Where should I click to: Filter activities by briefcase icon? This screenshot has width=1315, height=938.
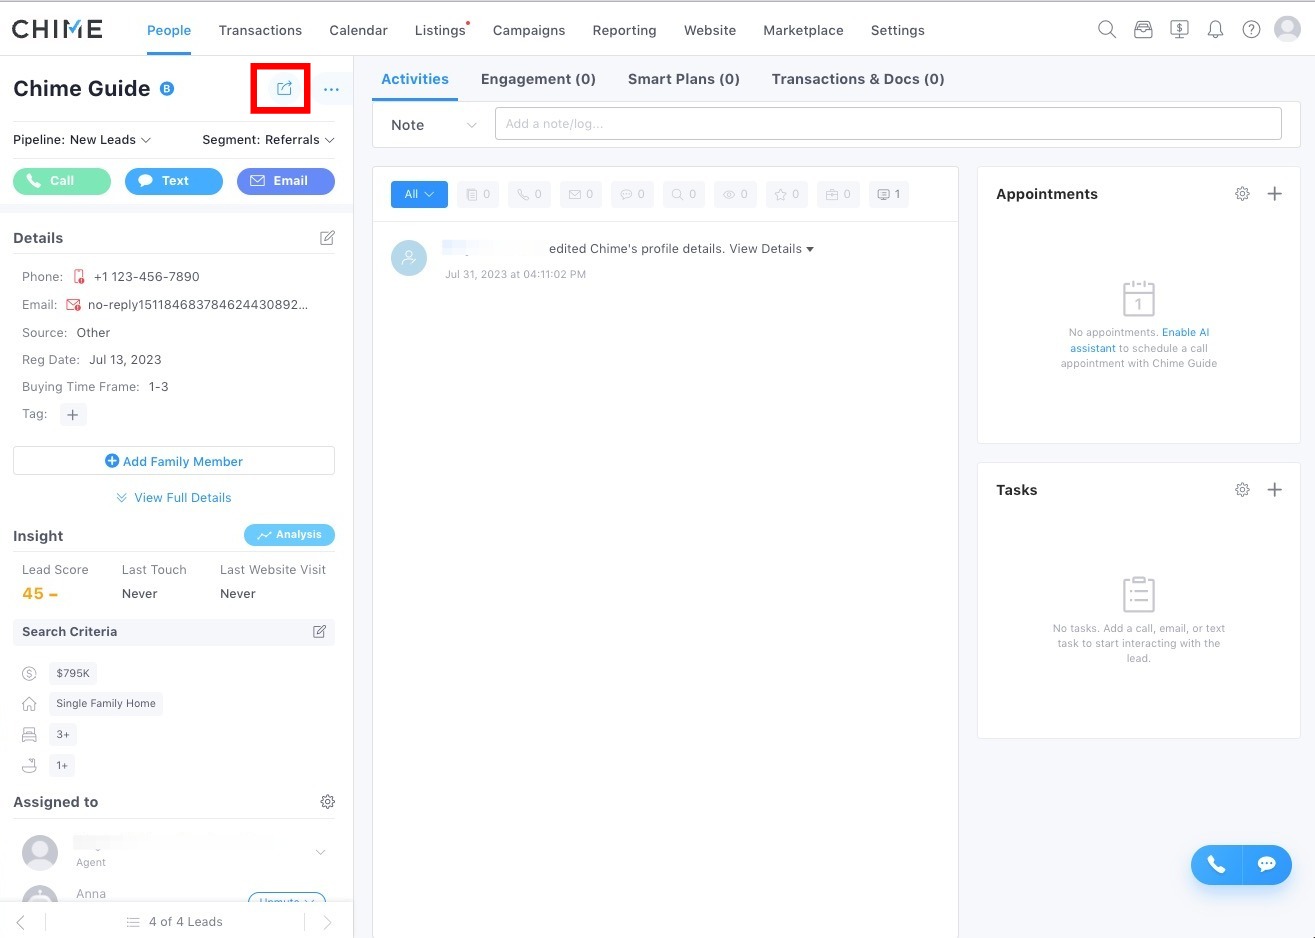838,194
